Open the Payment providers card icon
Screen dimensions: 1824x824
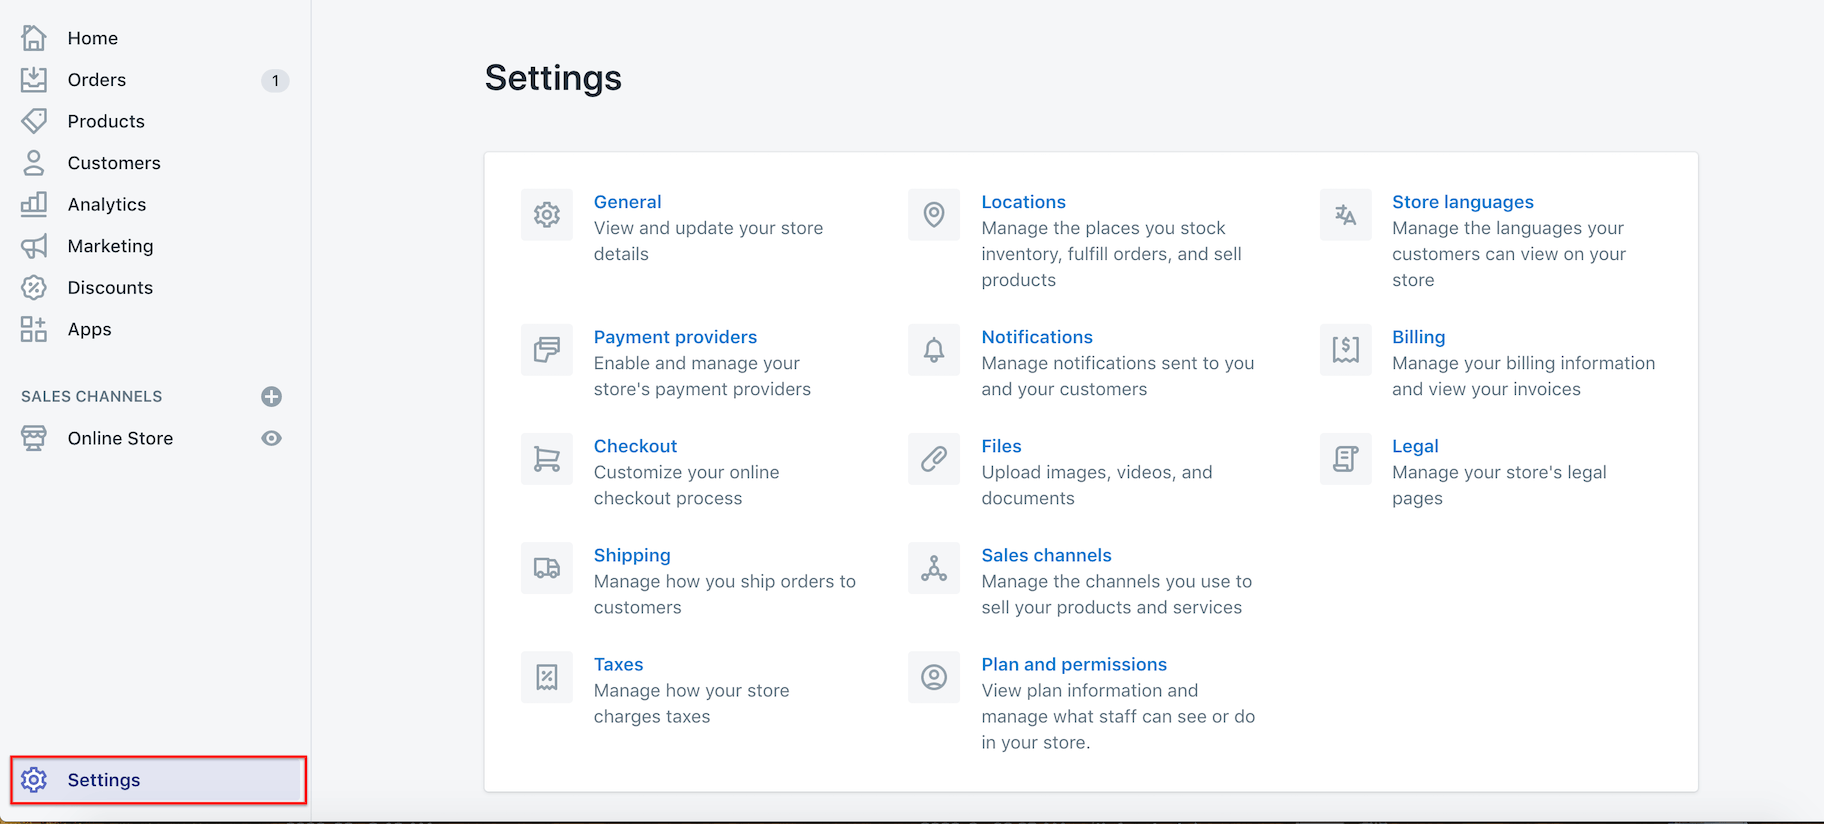coord(546,350)
